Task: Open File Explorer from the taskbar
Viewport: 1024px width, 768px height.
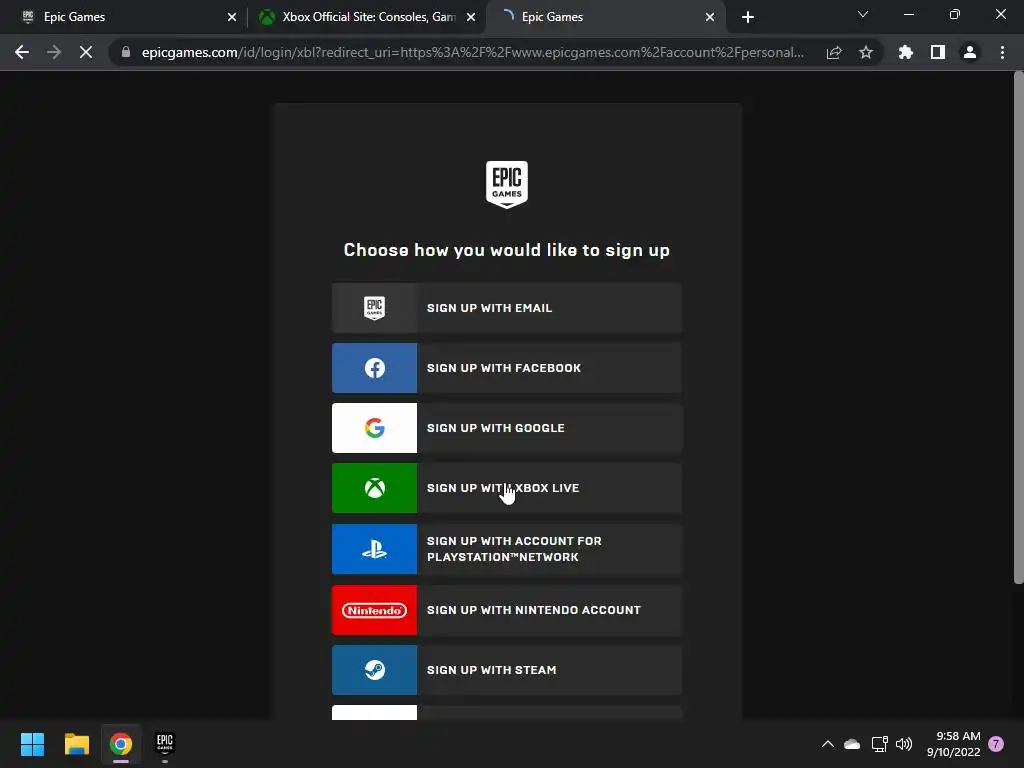Action: 76,744
